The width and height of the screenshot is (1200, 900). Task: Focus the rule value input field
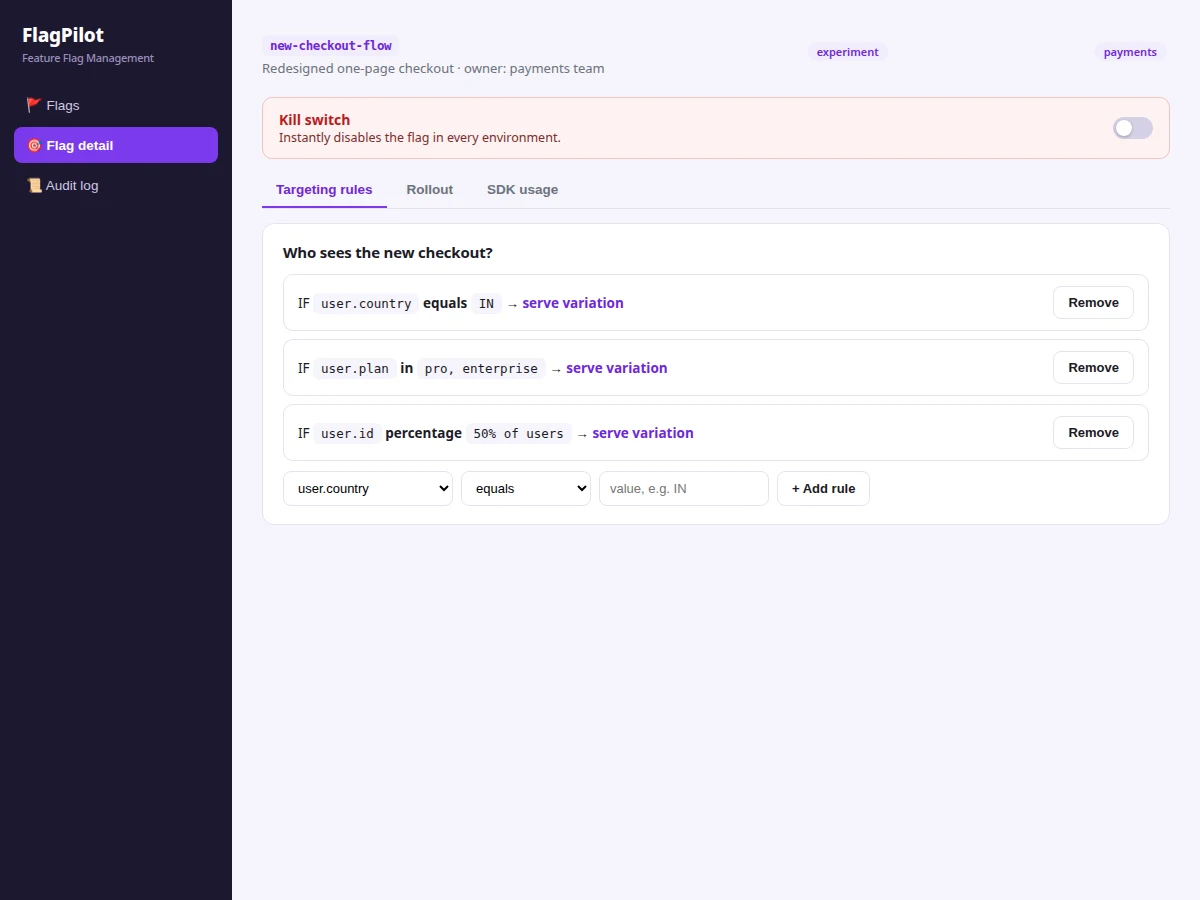click(684, 489)
